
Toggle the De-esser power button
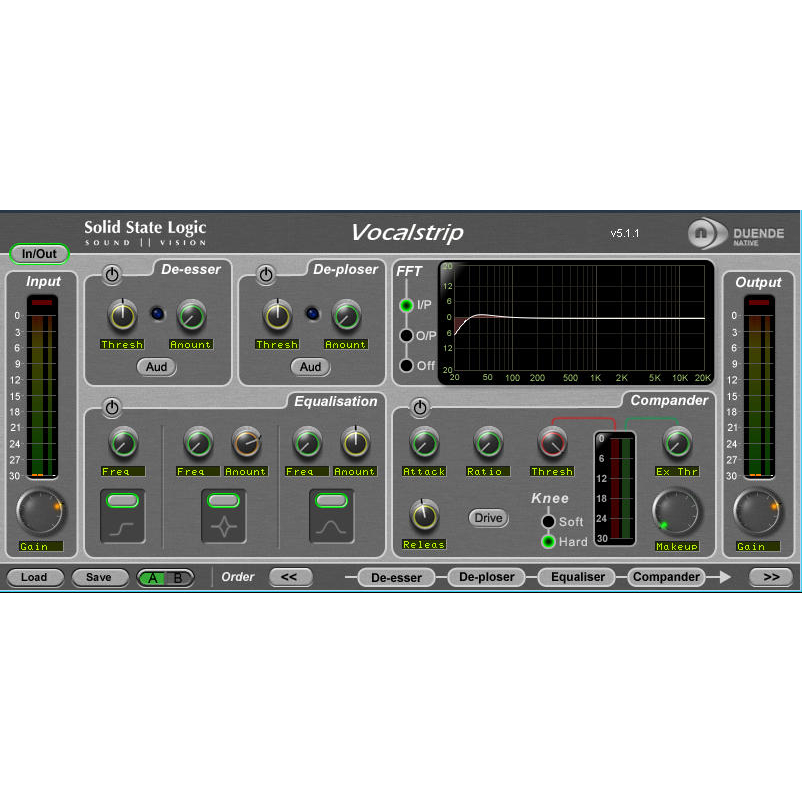coord(111,274)
